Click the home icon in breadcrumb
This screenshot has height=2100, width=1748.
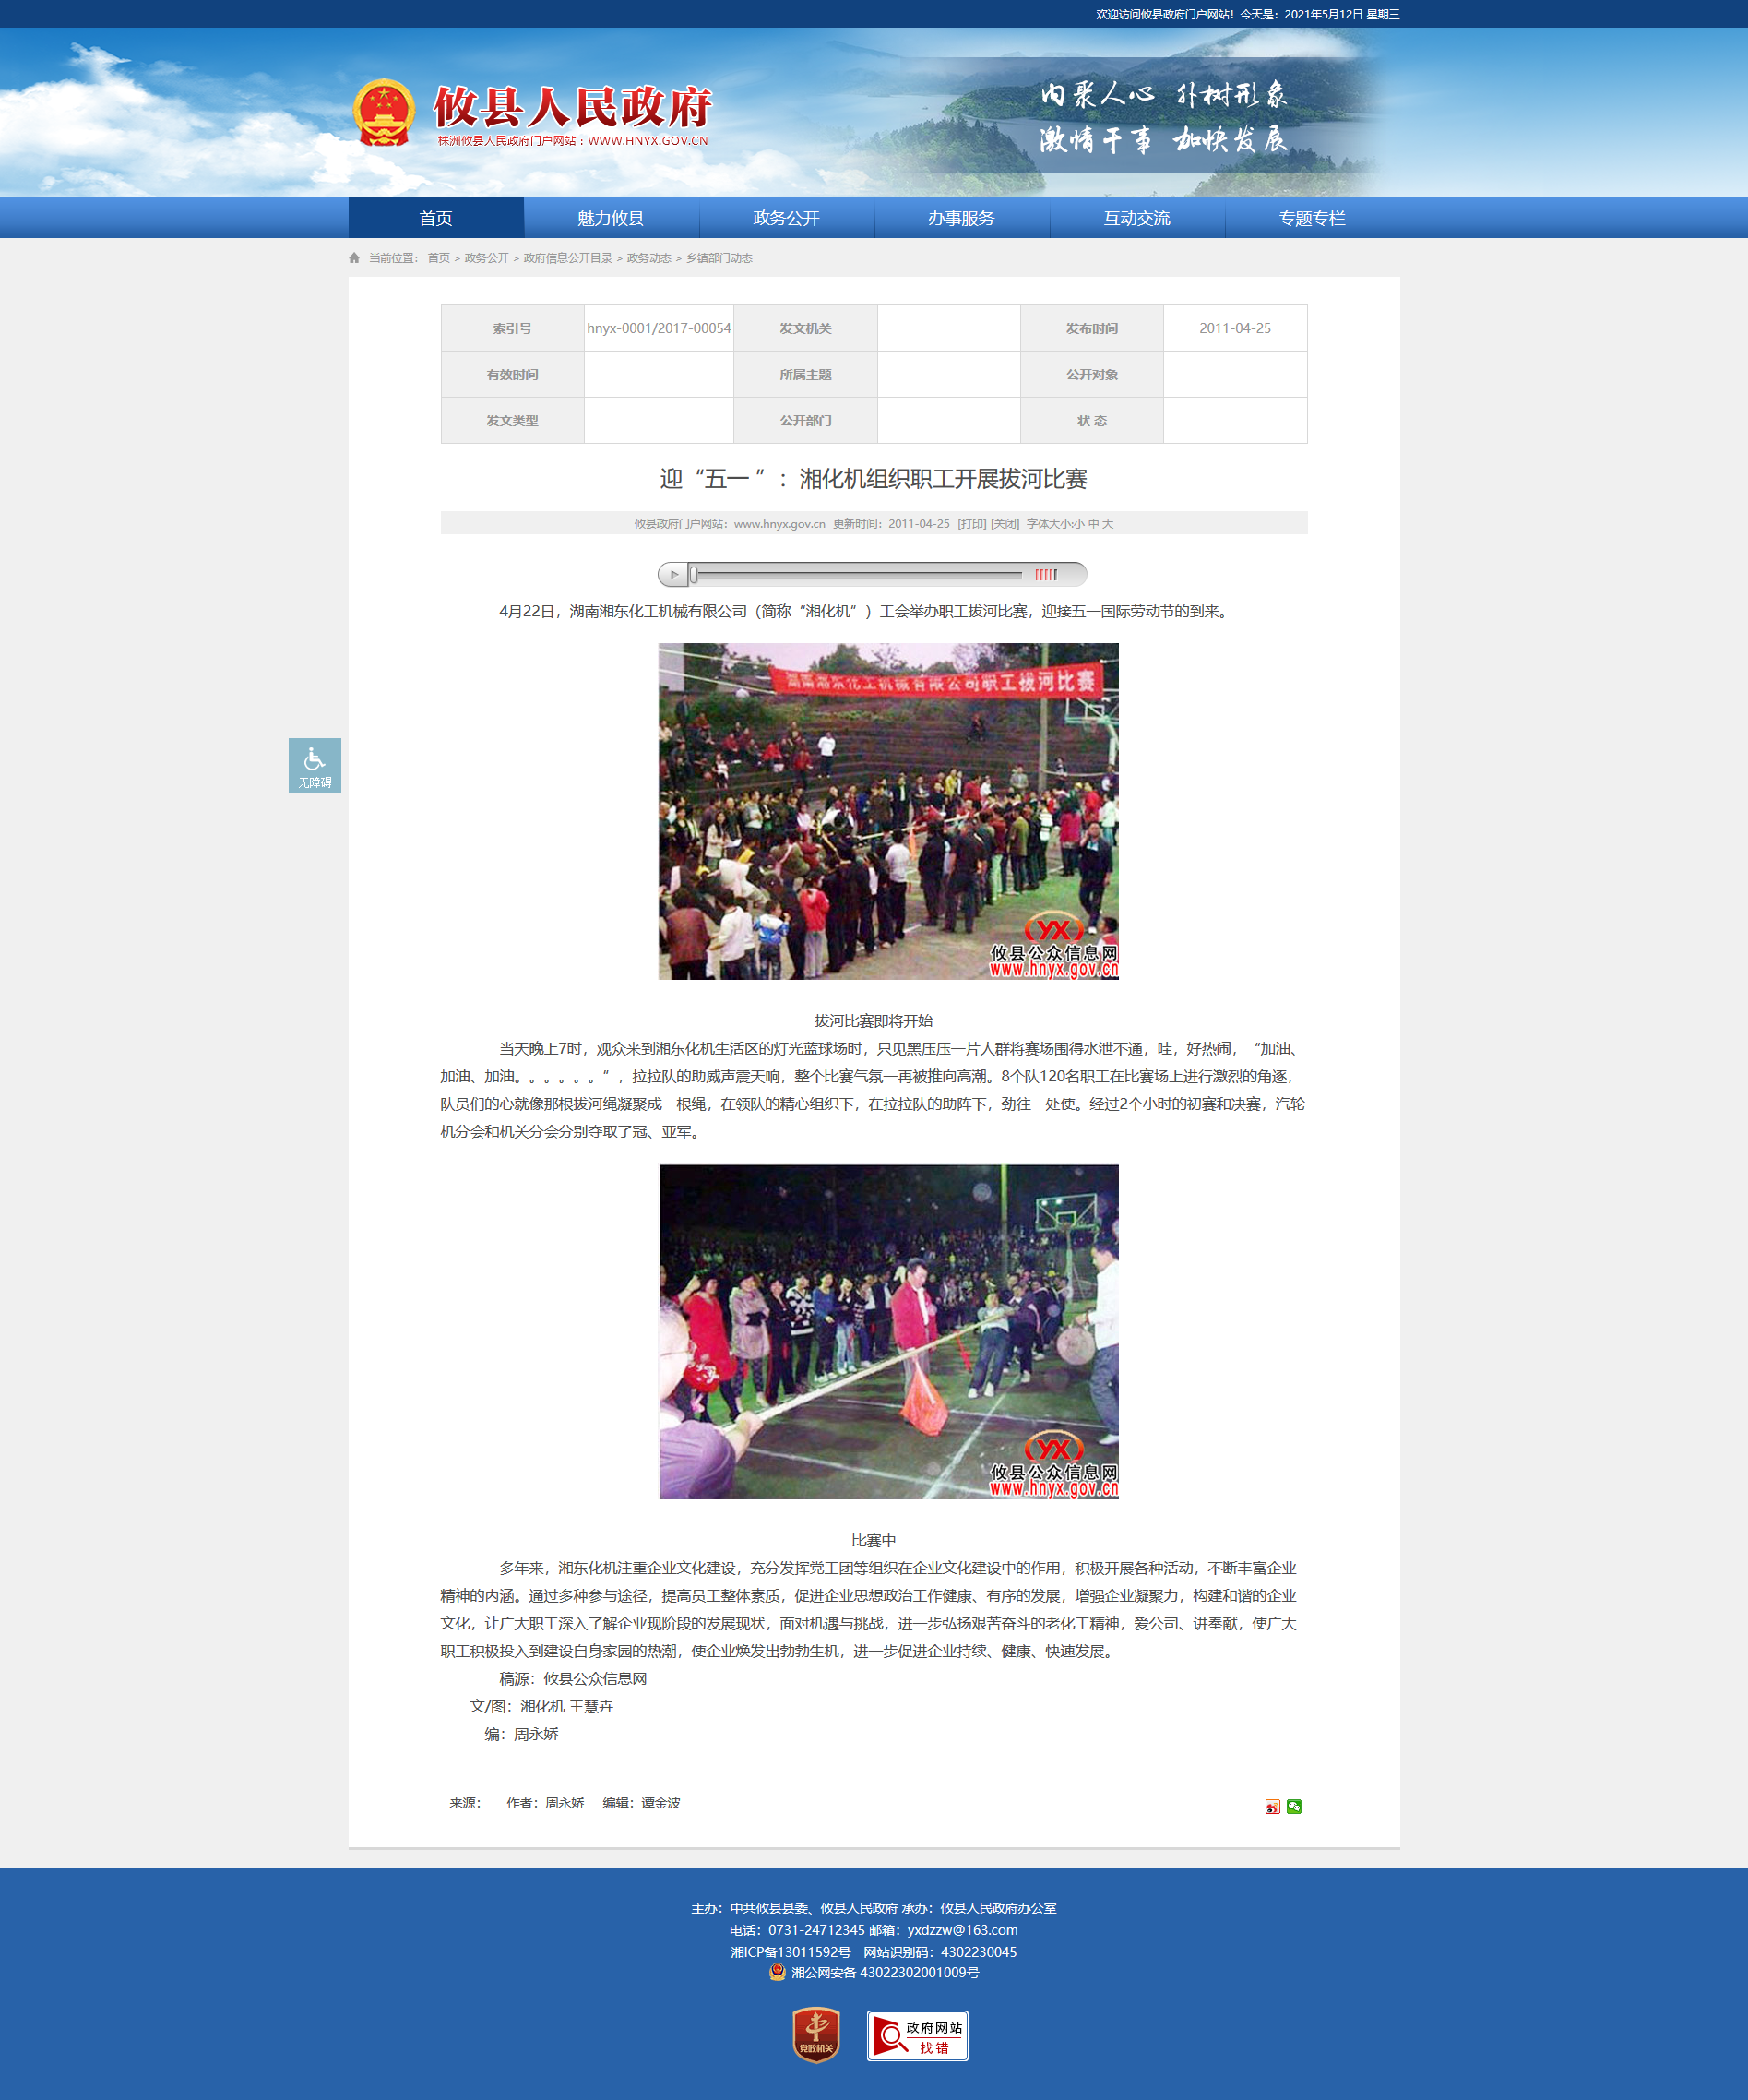click(x=354, y=258)
